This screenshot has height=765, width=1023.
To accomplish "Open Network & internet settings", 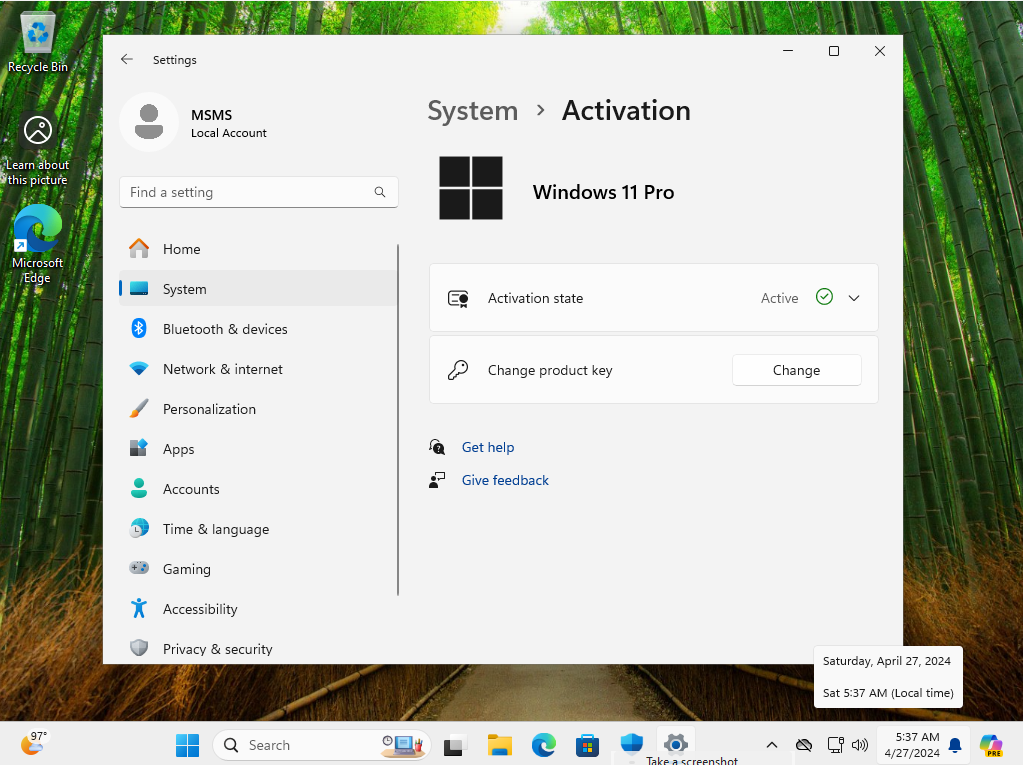I will pyautogui.click(x=222, y=369).
